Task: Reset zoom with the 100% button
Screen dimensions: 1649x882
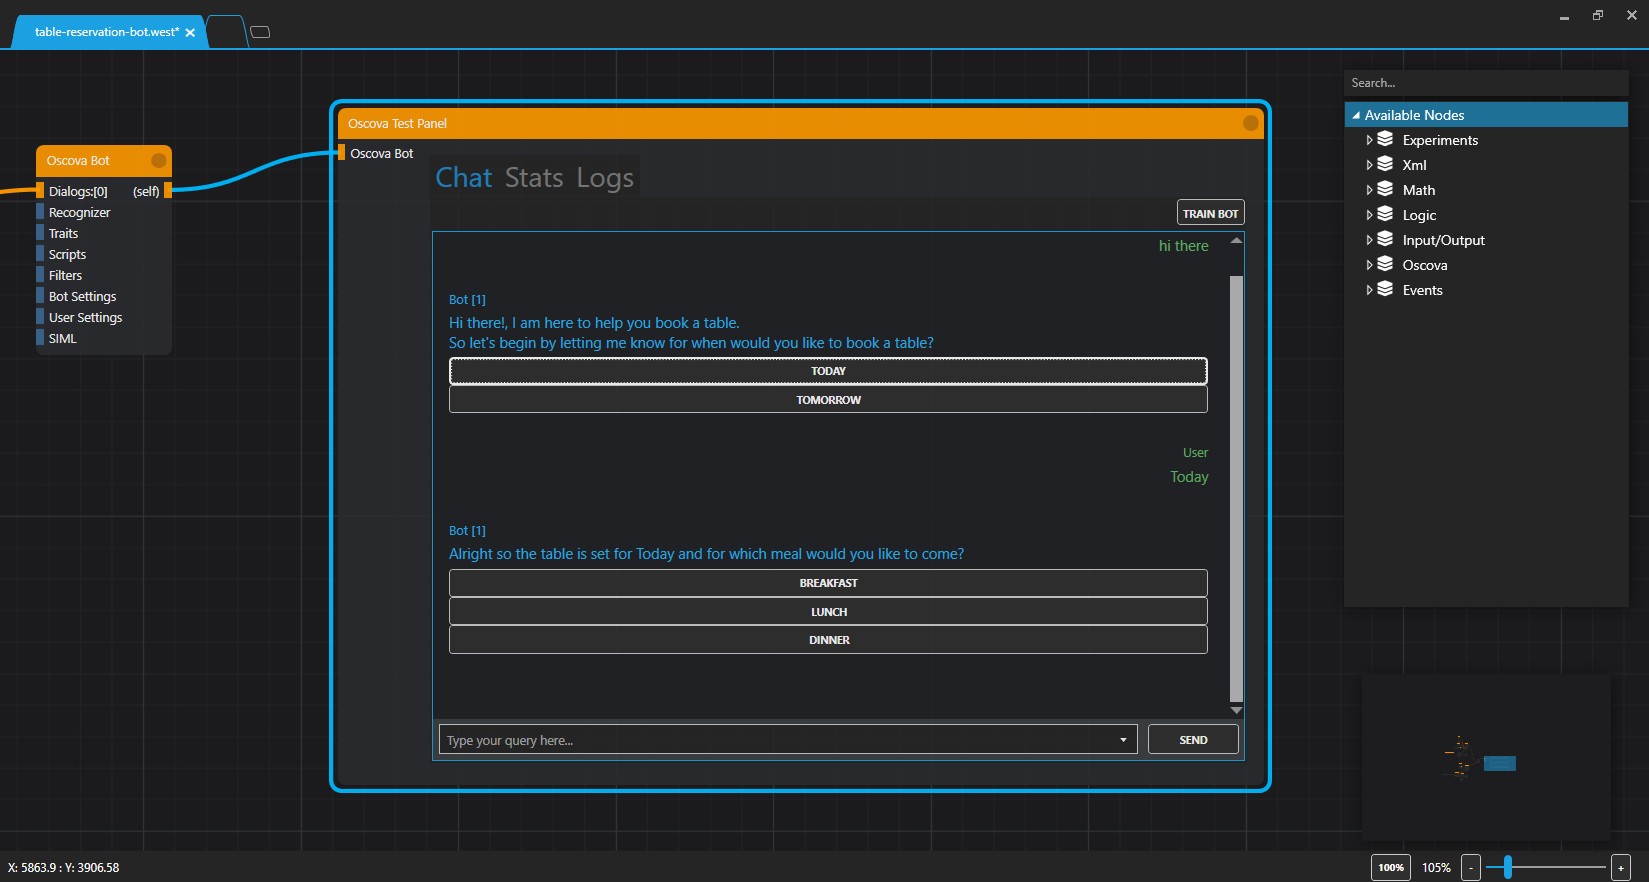Action: [1391, 867]
